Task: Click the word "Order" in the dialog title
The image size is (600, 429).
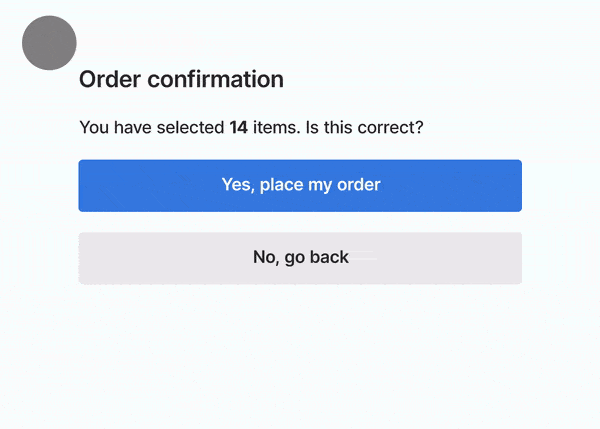Action: click(108, 79)
